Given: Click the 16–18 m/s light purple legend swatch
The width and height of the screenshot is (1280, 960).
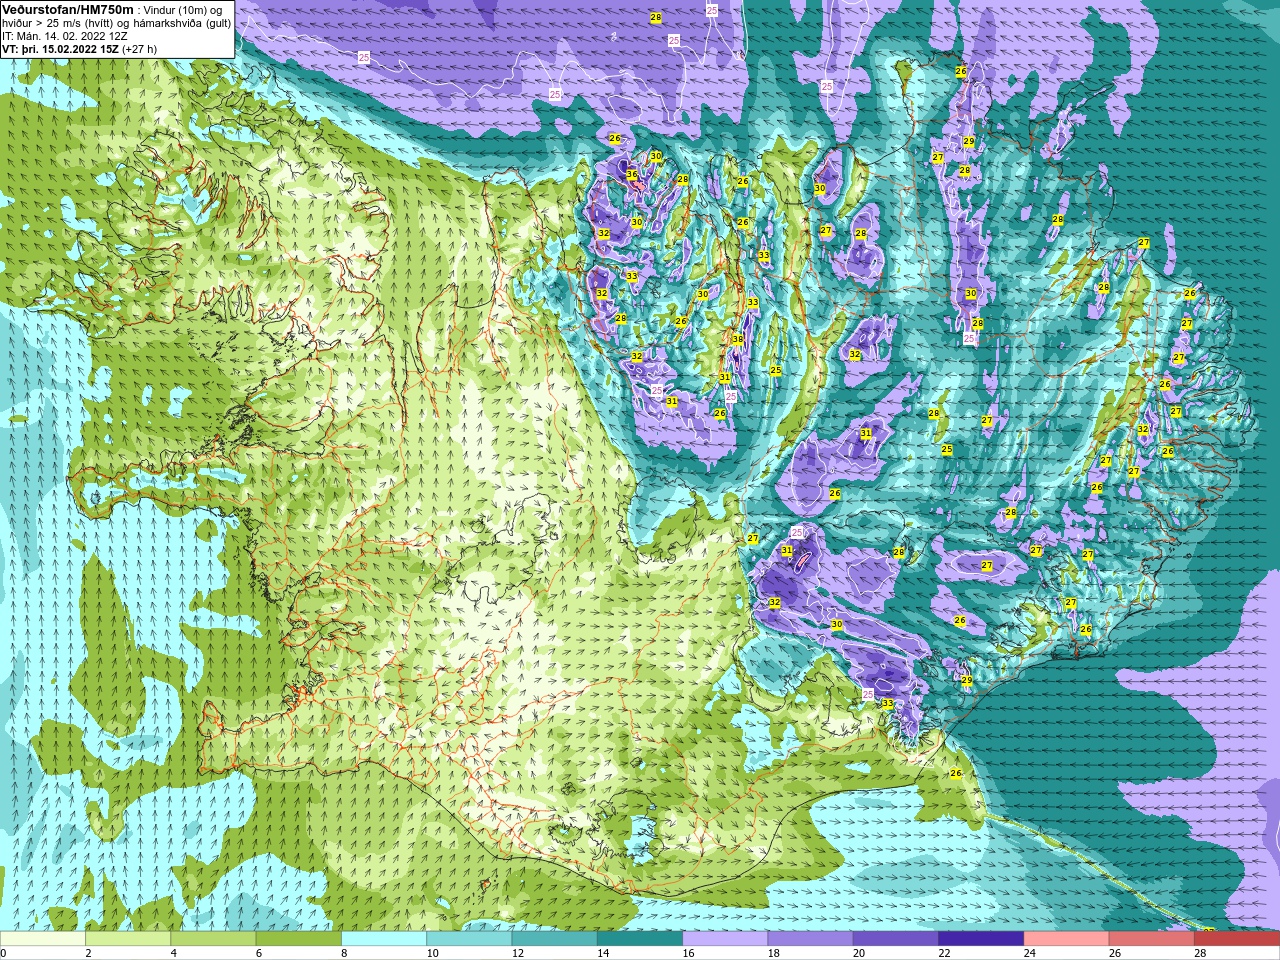Looking at the screenshot, I should pyautogui.click(x=725, y=939).
